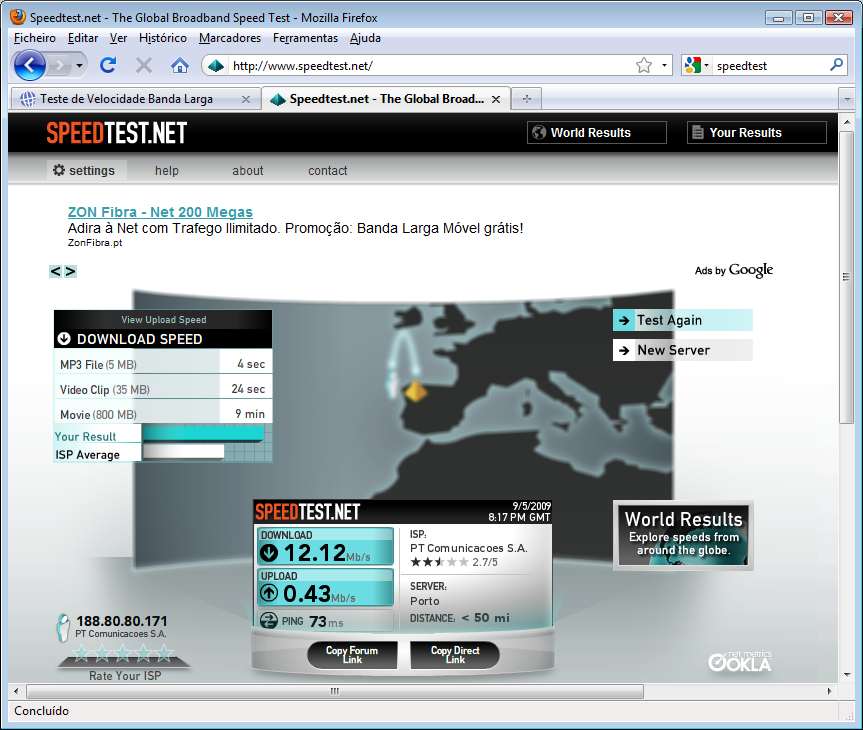The image size is (863, 730).
Task: Click the ISP Average white bar
Action: [183, 452]
